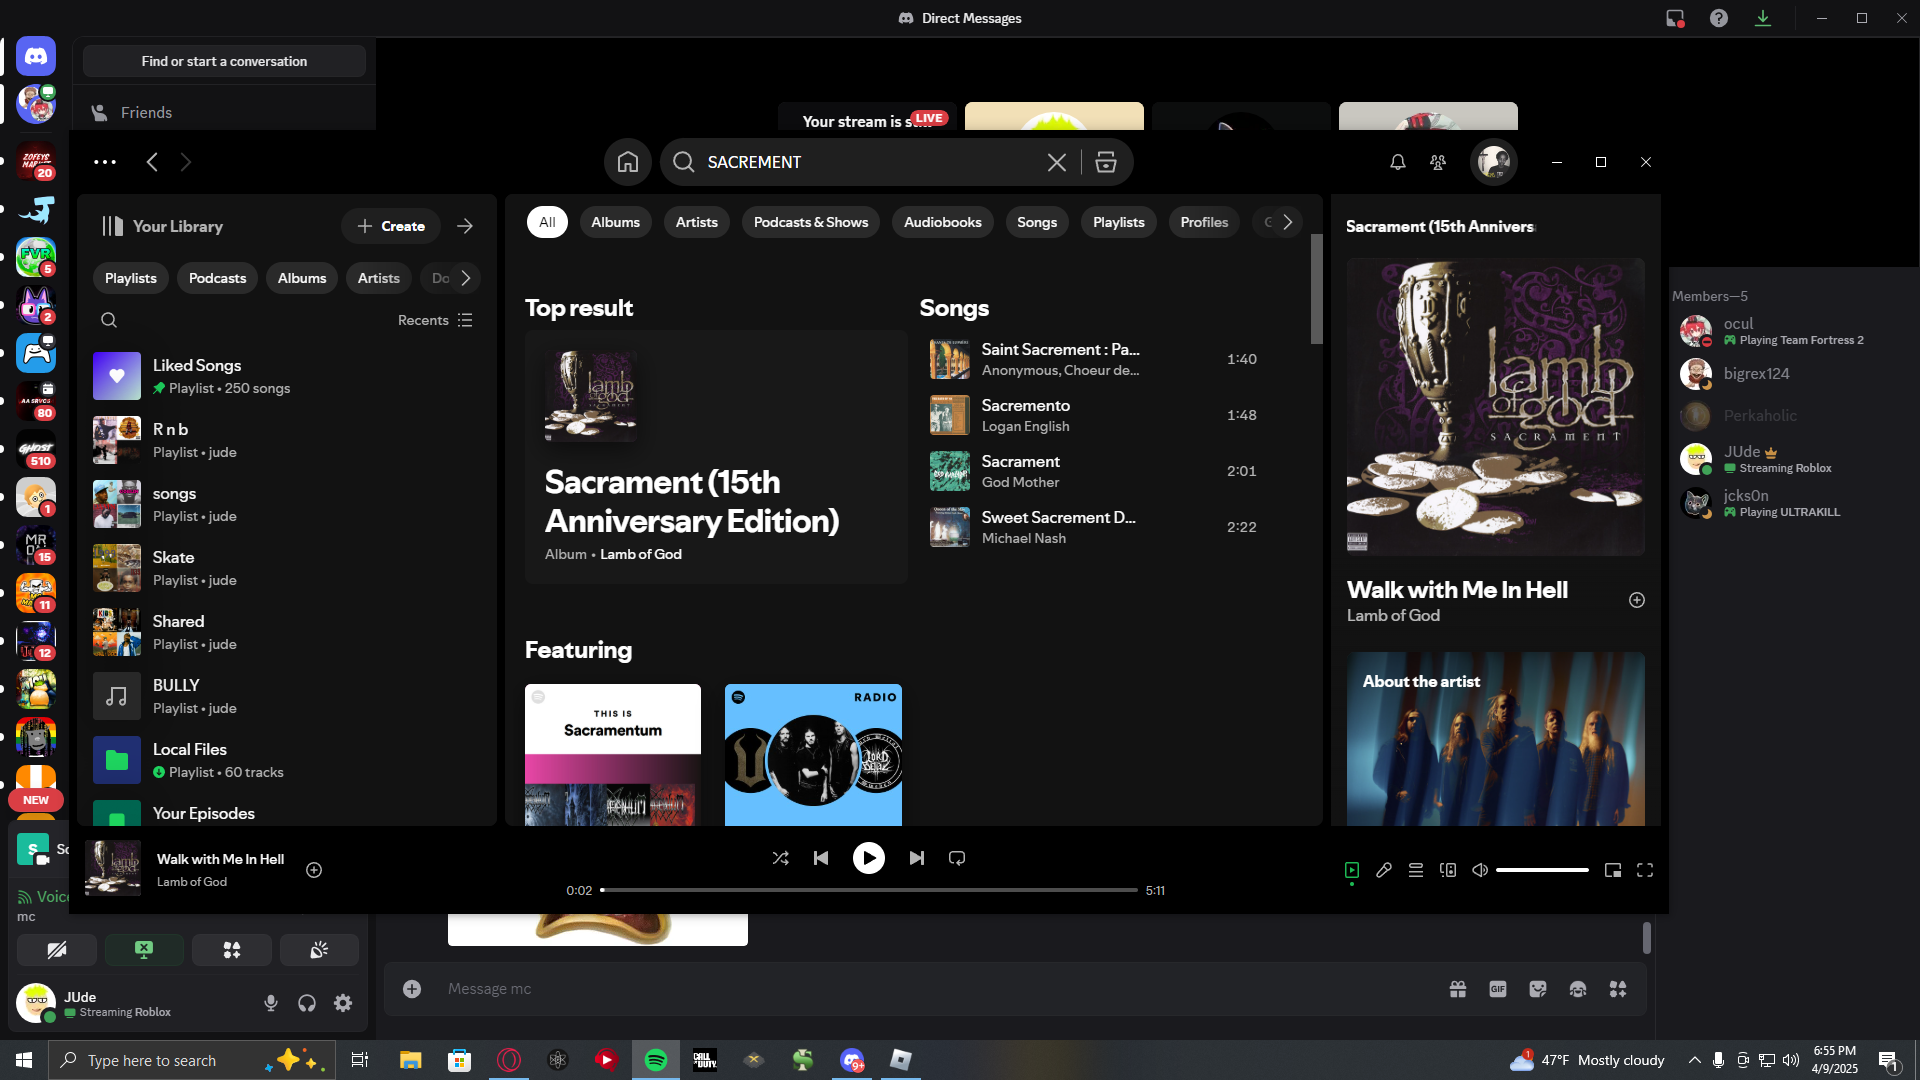The image size is (1920, 1080).
Task: Toggle shuffle in player bar
Action: tap(781, 858)
